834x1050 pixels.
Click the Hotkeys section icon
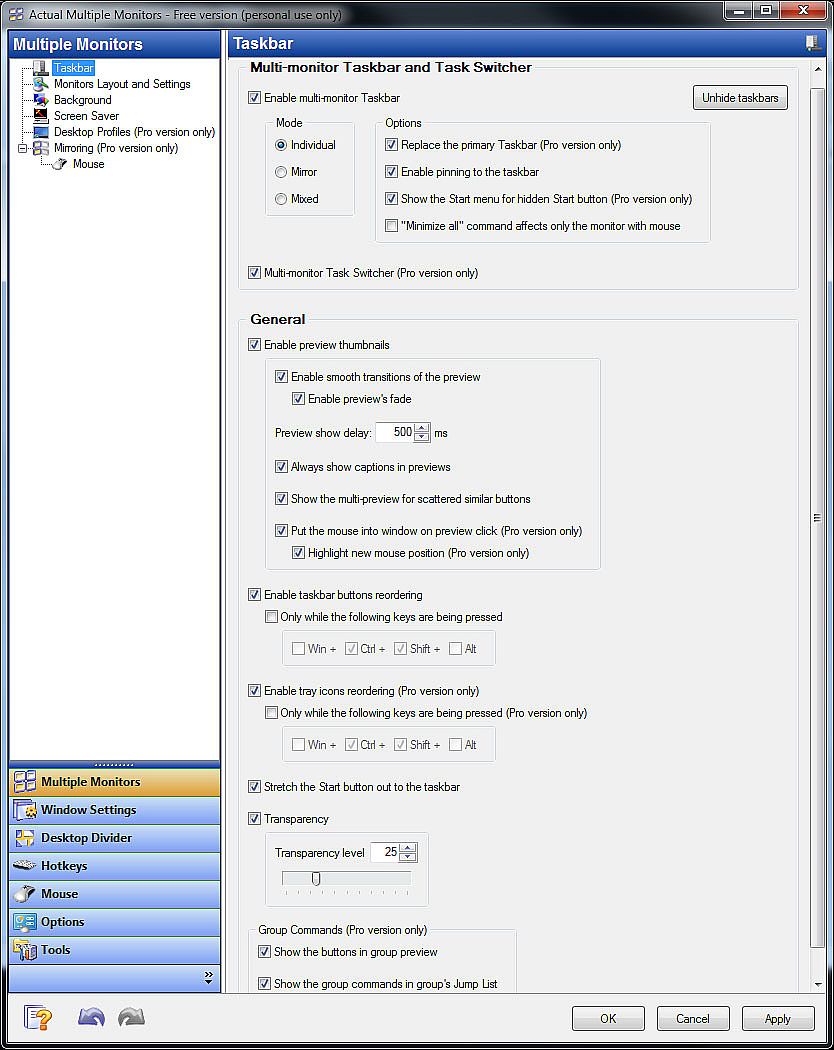(25, 866)
